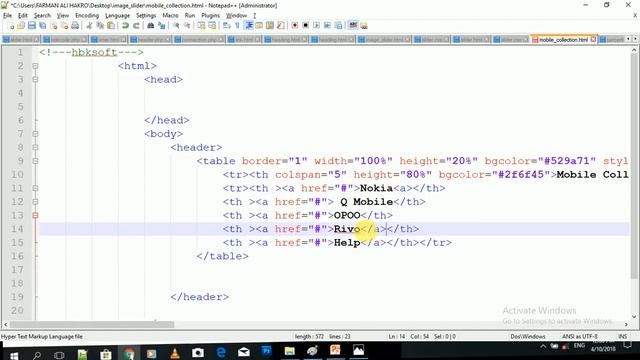The height and width of the screenshot is (360, 640).
Task: Open the Windows Start menu
Action: pyautogui.click(x=13, y=355)
